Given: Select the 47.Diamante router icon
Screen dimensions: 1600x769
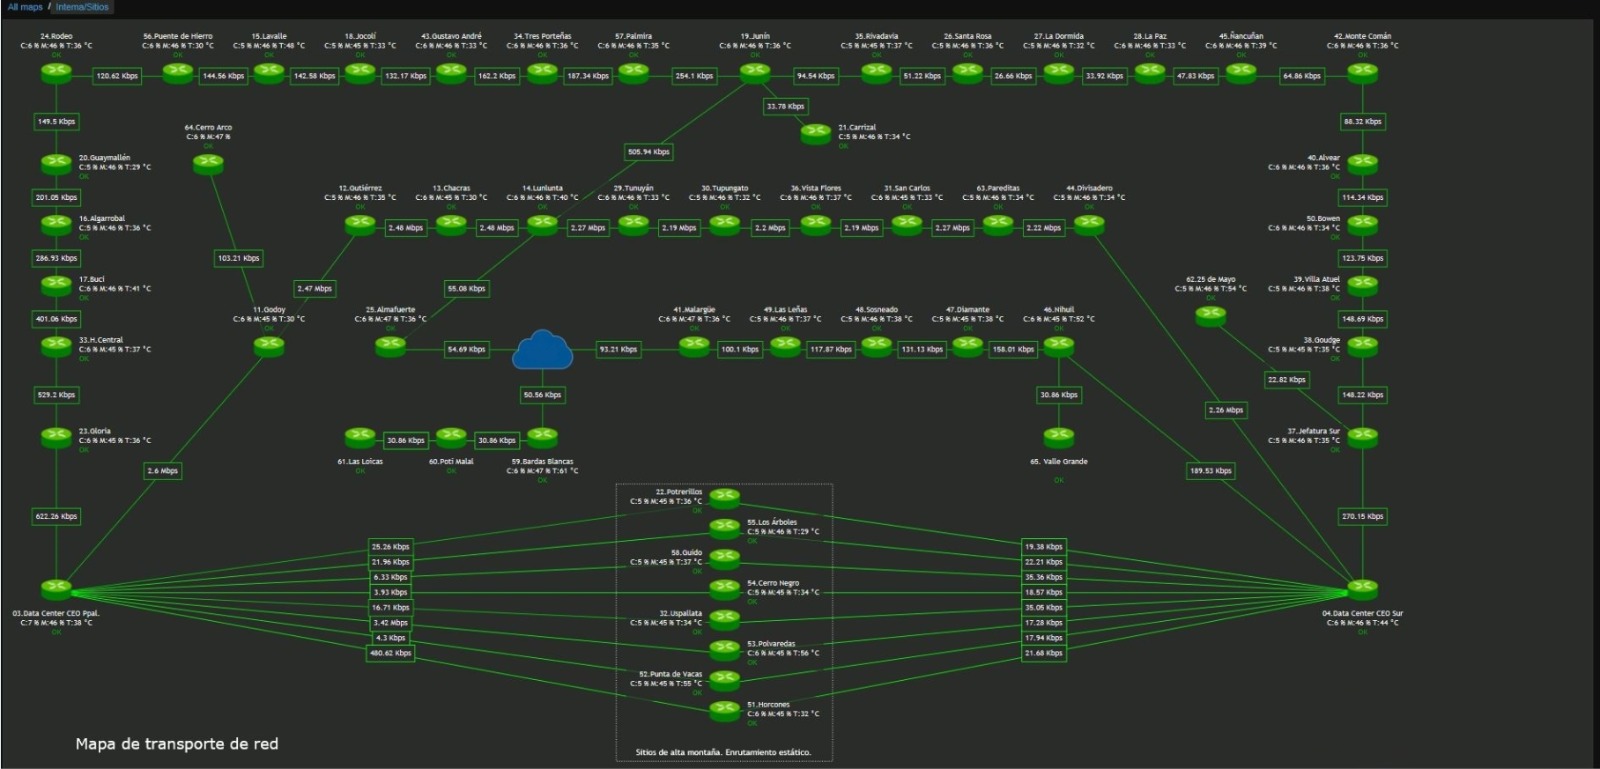Looking at the screenshot, I should click(967, 346).
